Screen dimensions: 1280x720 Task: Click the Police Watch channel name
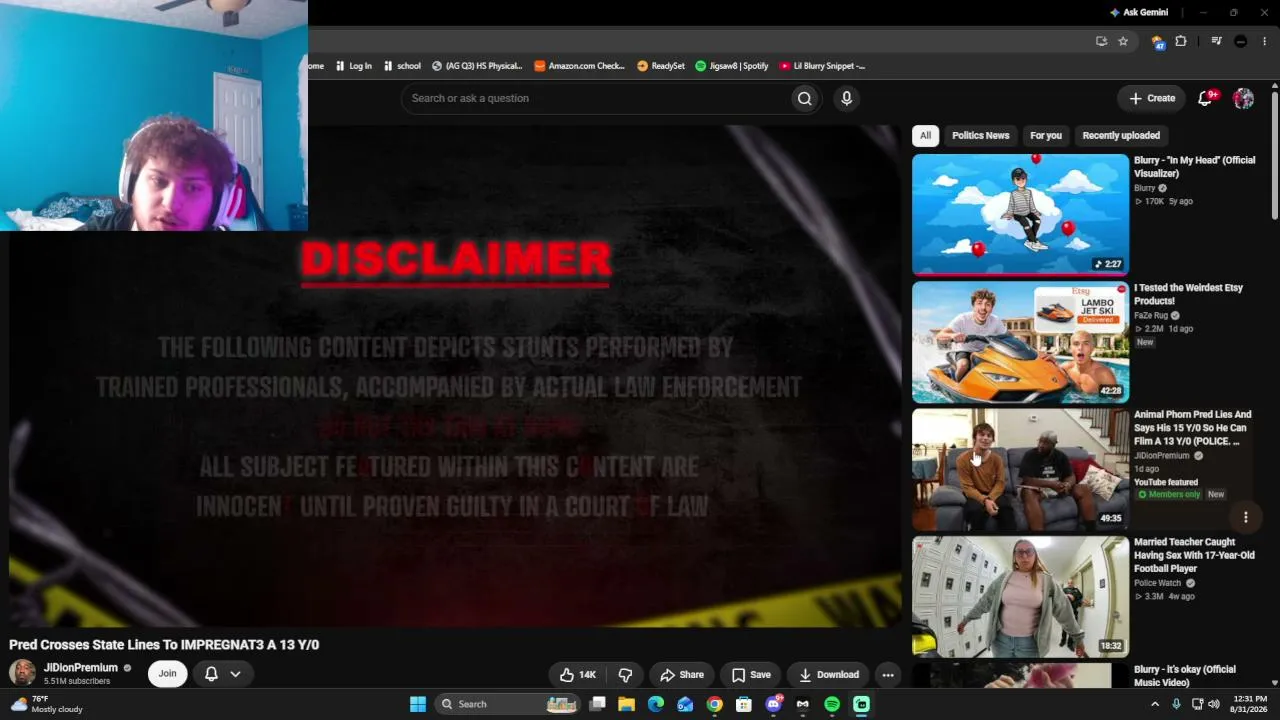click(1158, 583)
